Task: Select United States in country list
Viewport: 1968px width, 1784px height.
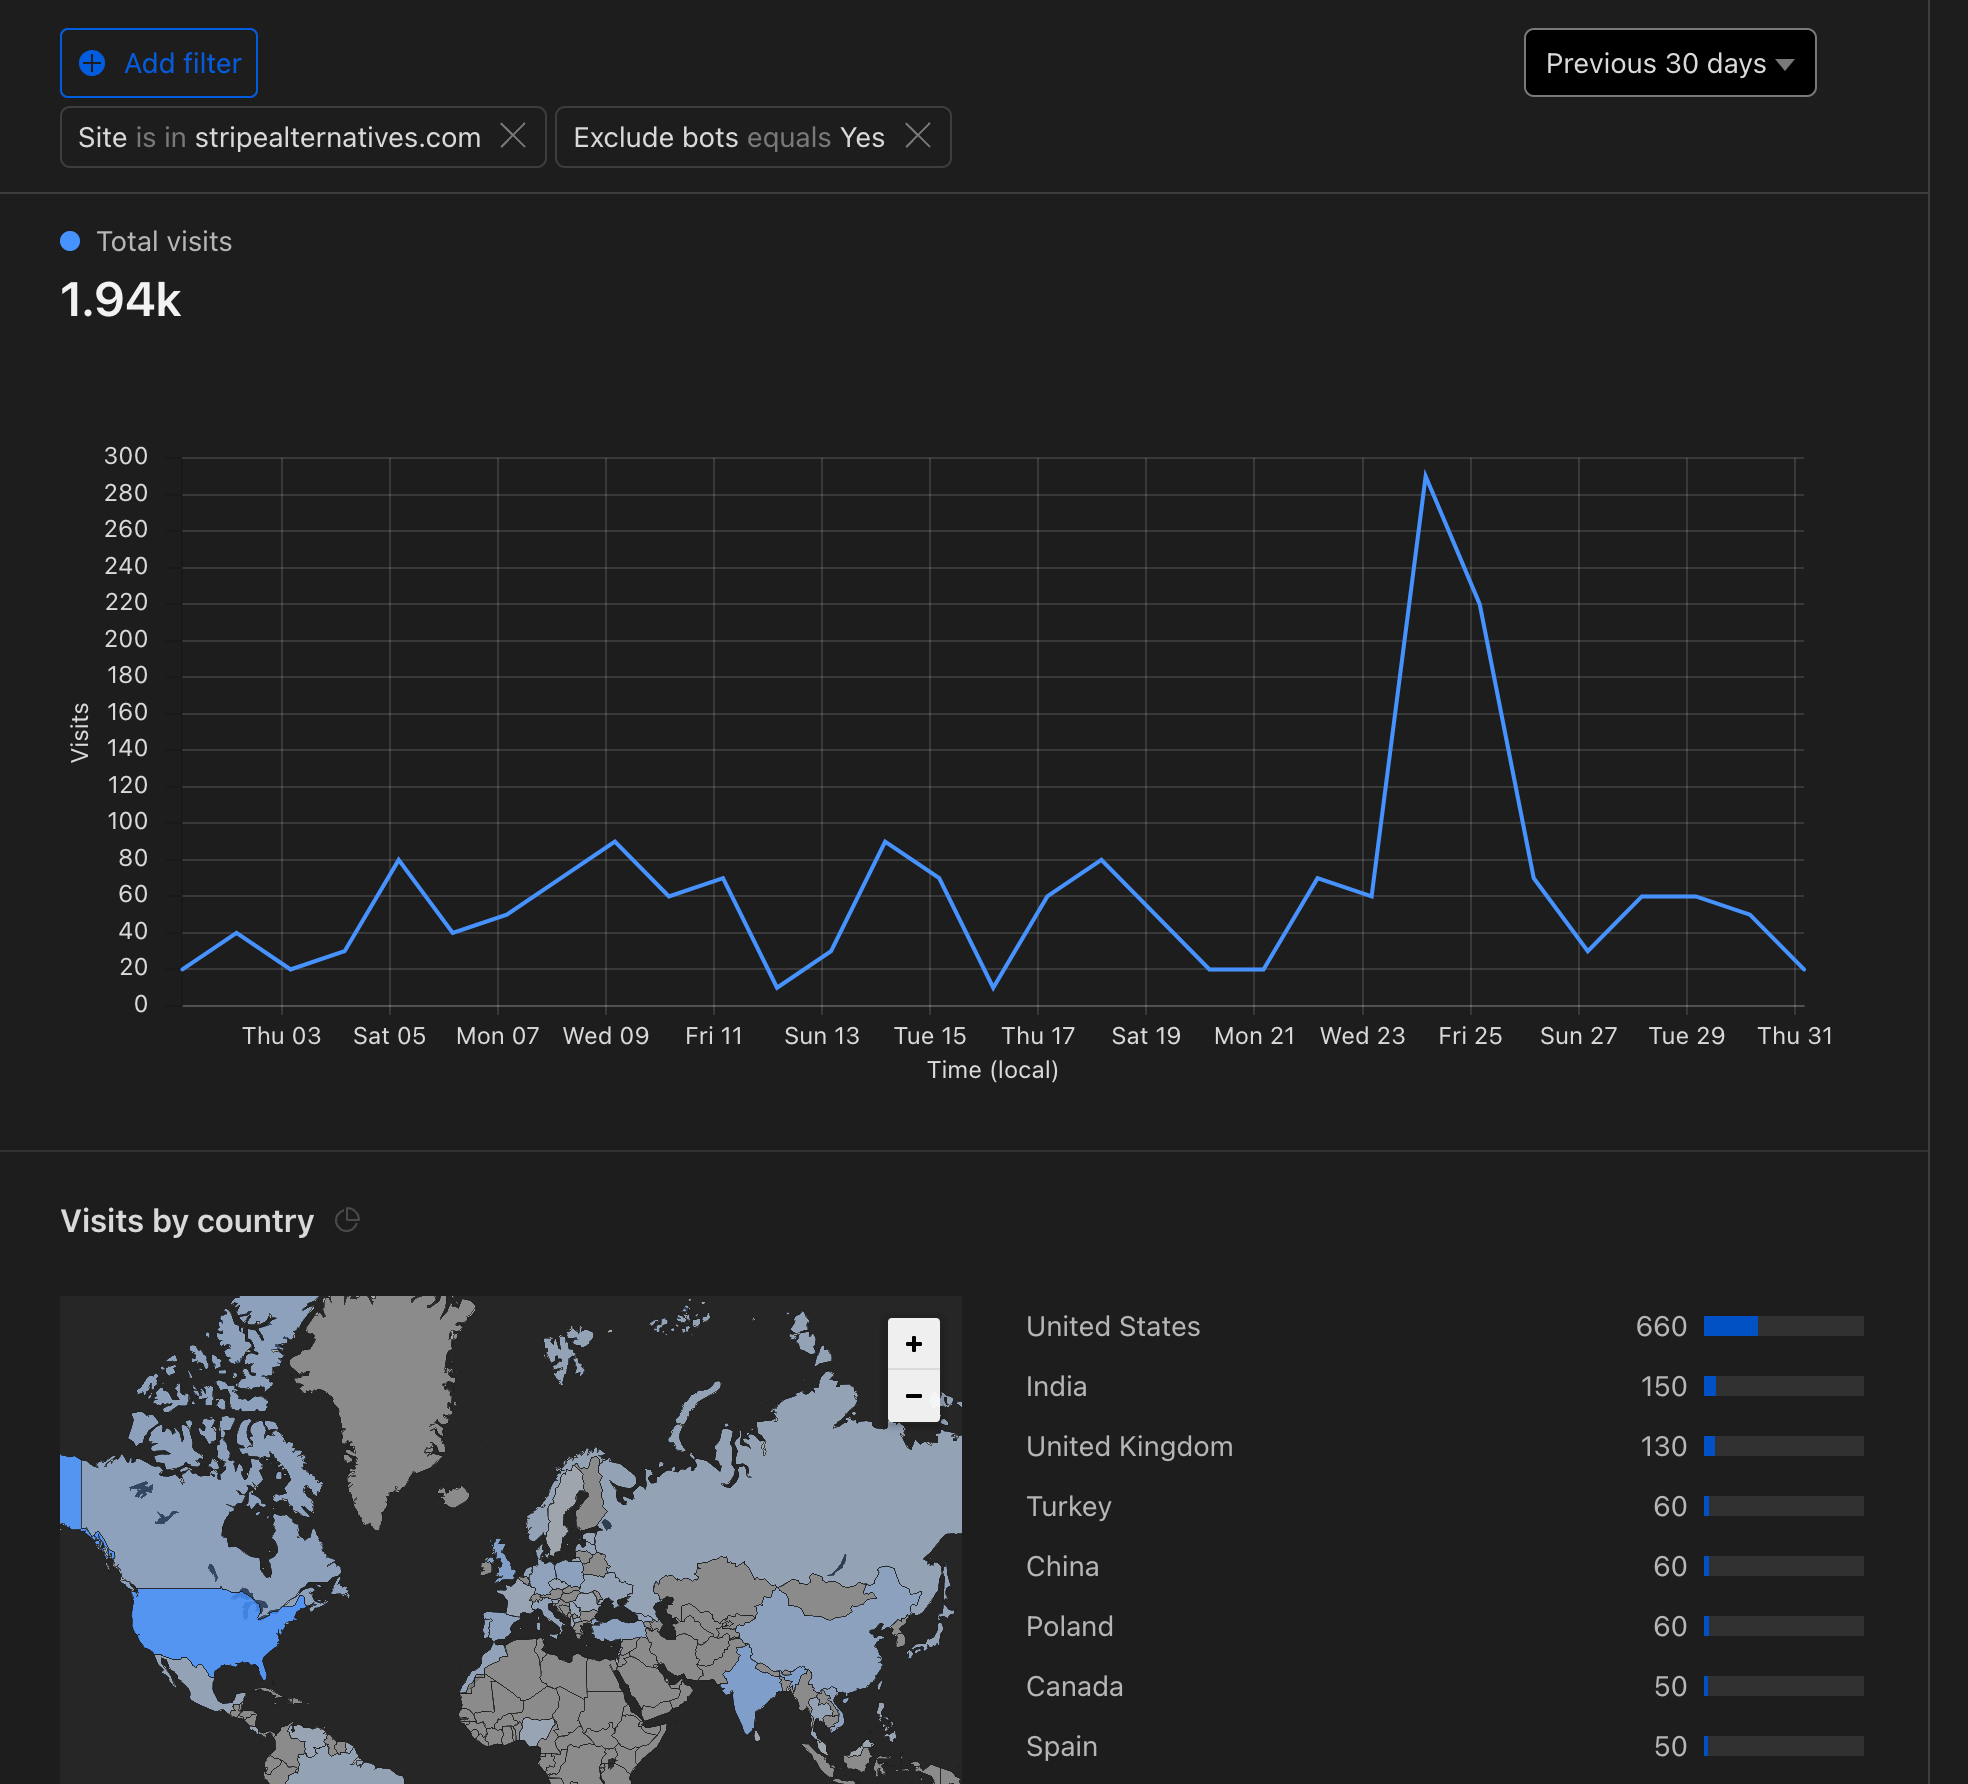Action: (1113, 1326)
